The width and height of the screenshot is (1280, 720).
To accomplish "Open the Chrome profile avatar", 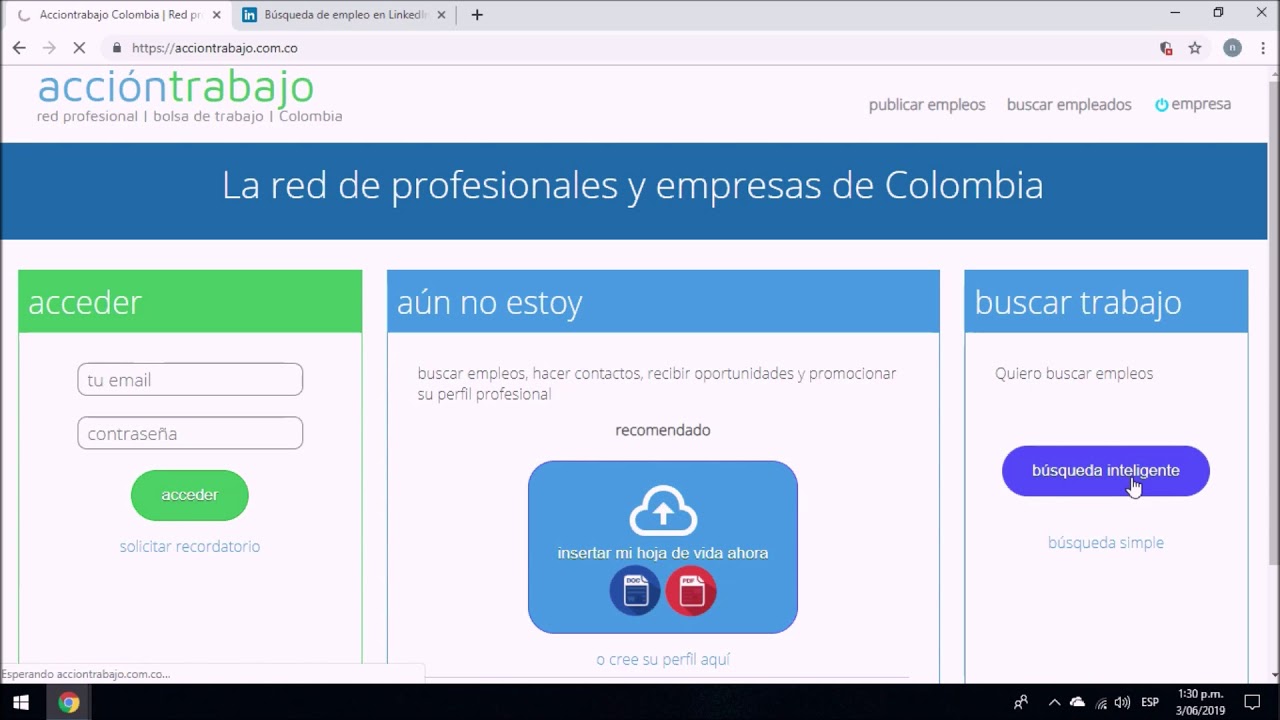I will tap(1232, 48).
